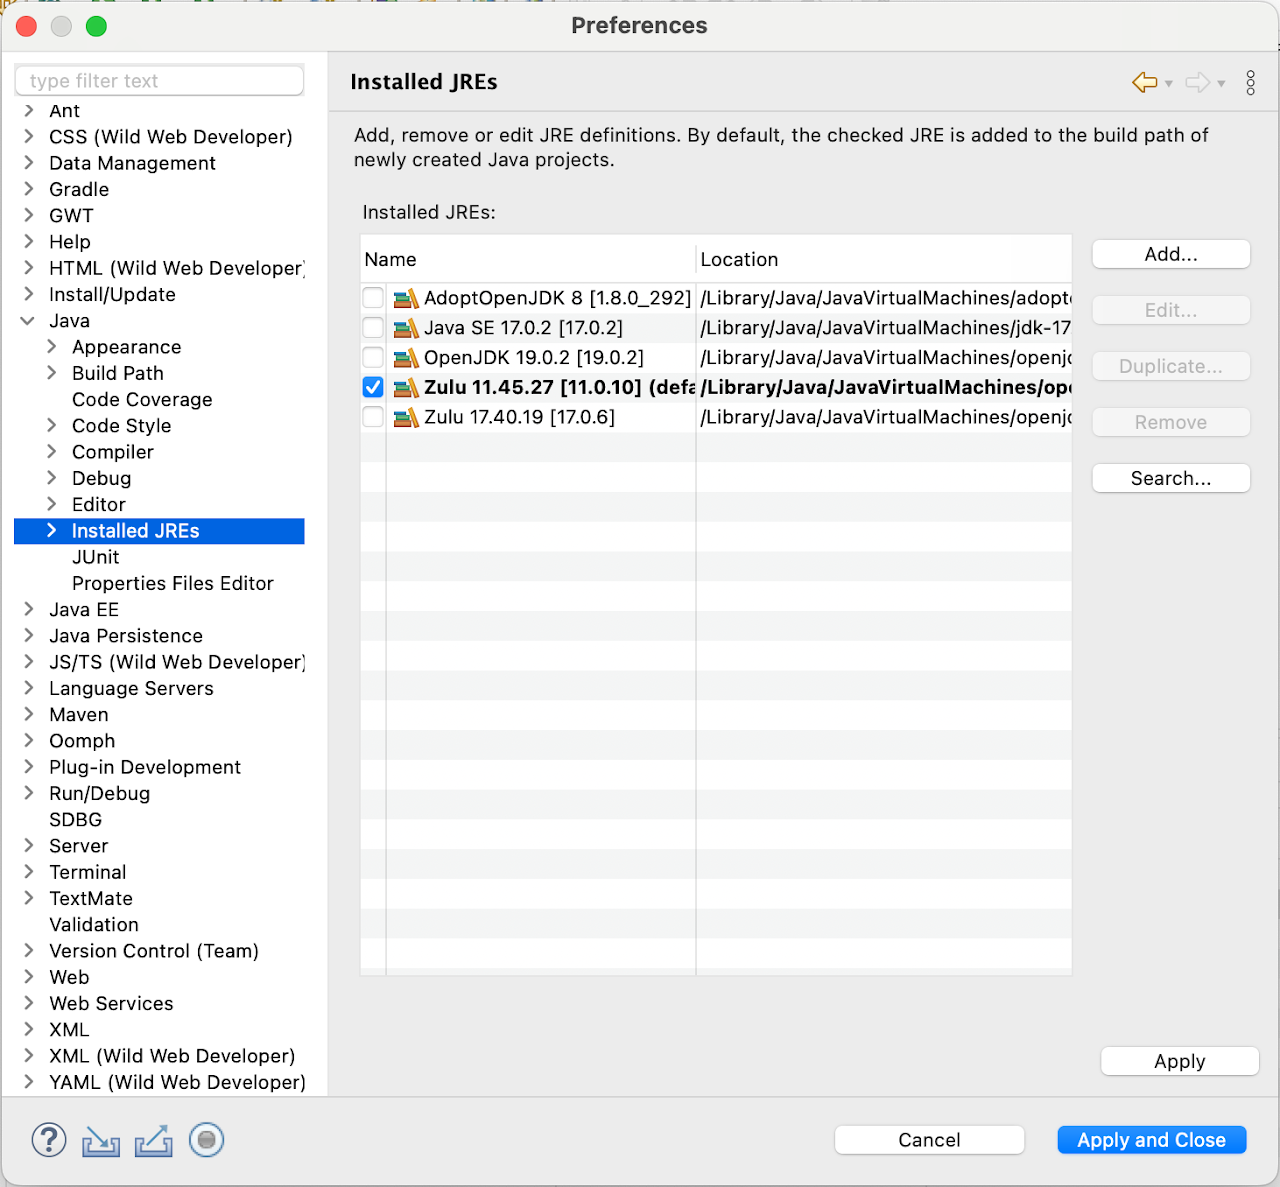Open Properties Files Editor page
The width and height of the screenshot is (1280, 1187).
click(x=173, y=583)
